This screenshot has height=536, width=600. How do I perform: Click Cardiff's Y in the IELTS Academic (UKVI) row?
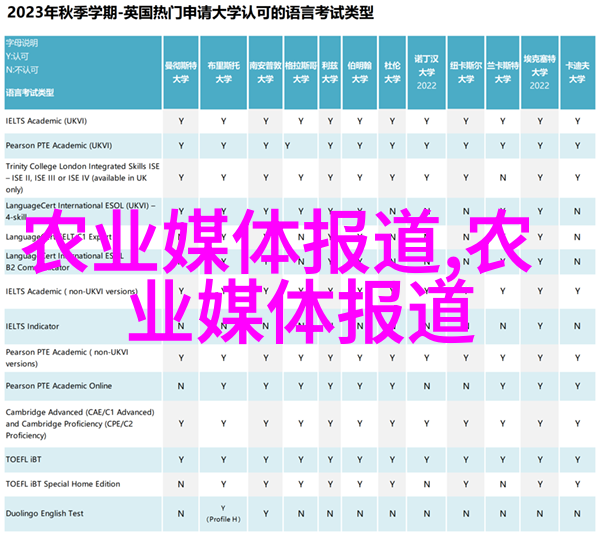click(x=577, y=121)
